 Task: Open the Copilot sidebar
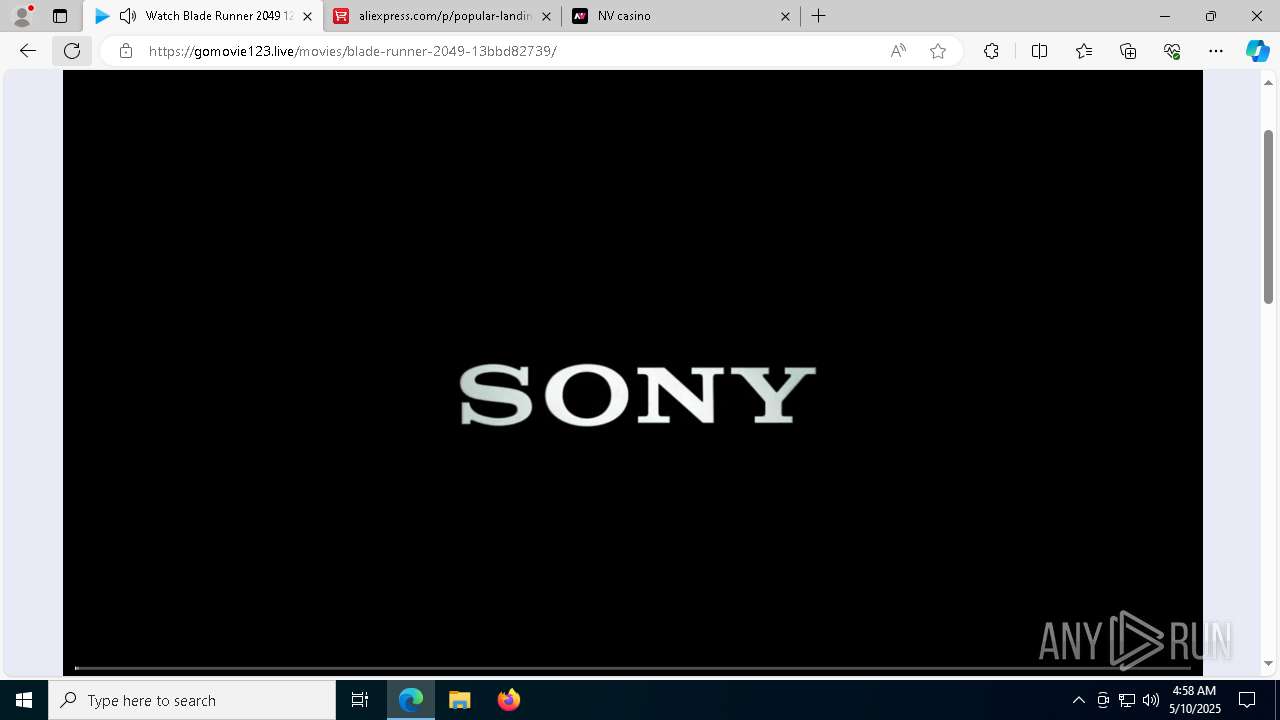point(1257,51)
